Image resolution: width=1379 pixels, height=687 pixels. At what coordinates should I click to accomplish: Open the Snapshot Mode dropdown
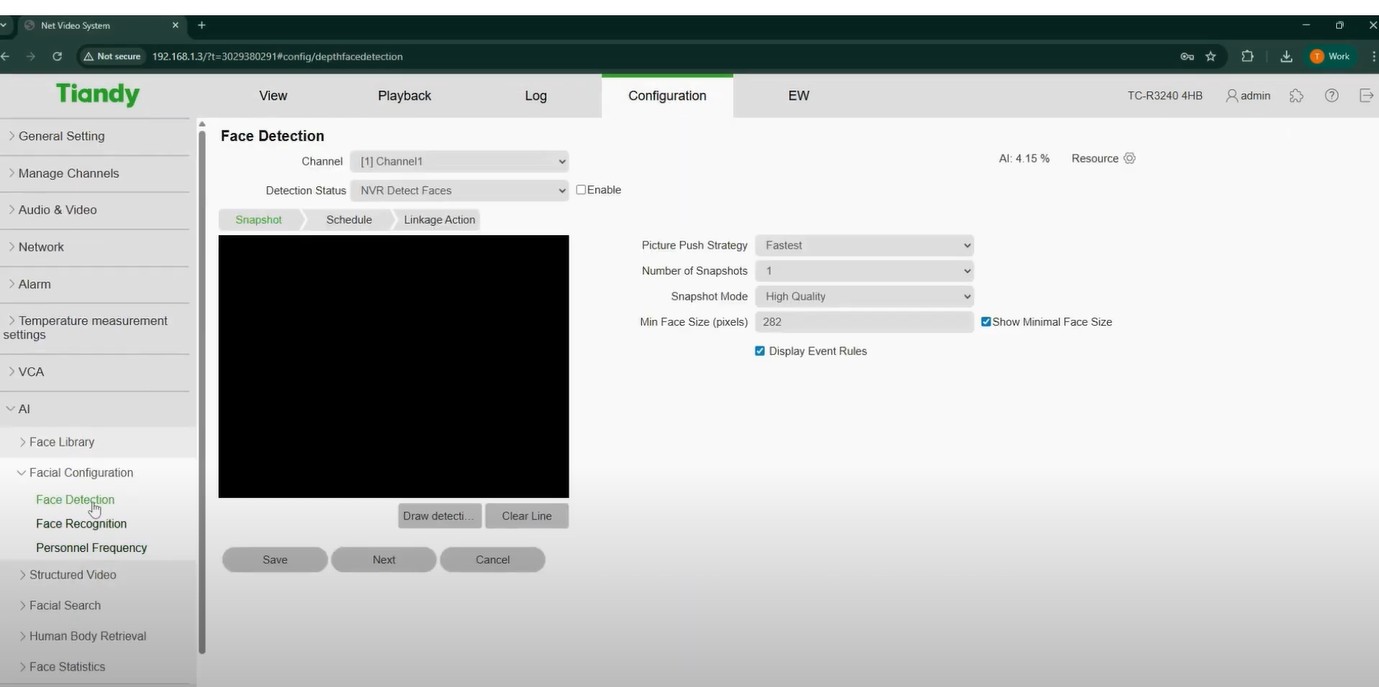pos(864,296)
